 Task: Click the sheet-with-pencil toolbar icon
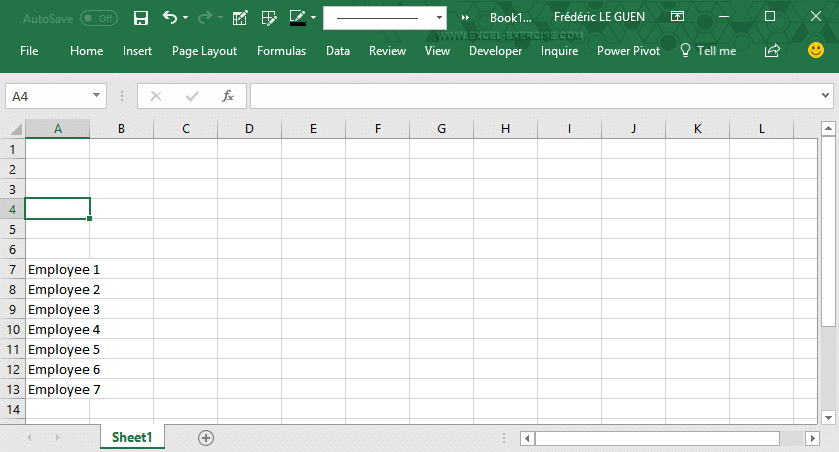pyautogui.click(x=240, y=18)
